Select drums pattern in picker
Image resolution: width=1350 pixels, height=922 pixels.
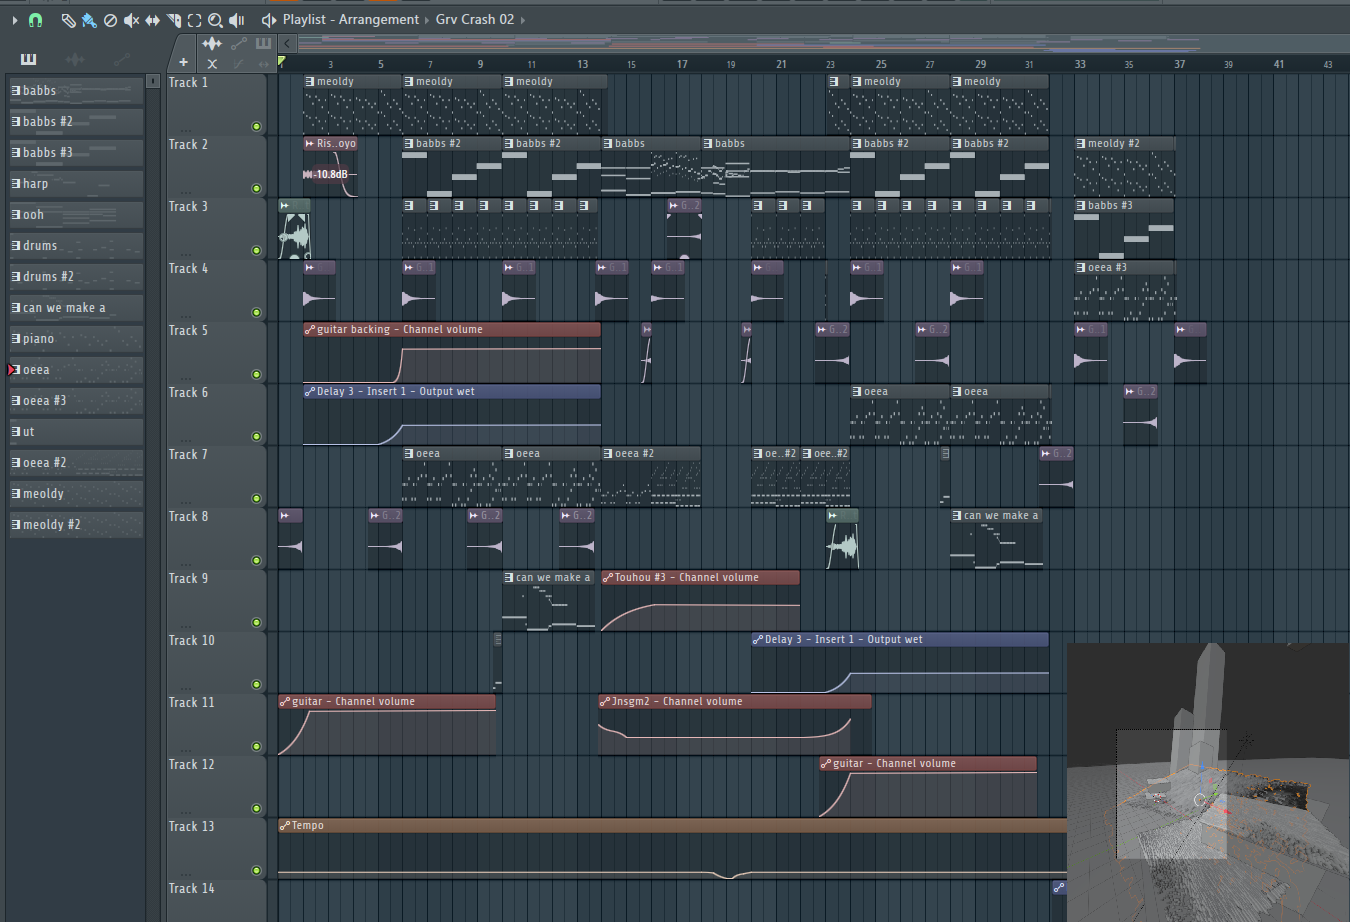click(76, 245)
